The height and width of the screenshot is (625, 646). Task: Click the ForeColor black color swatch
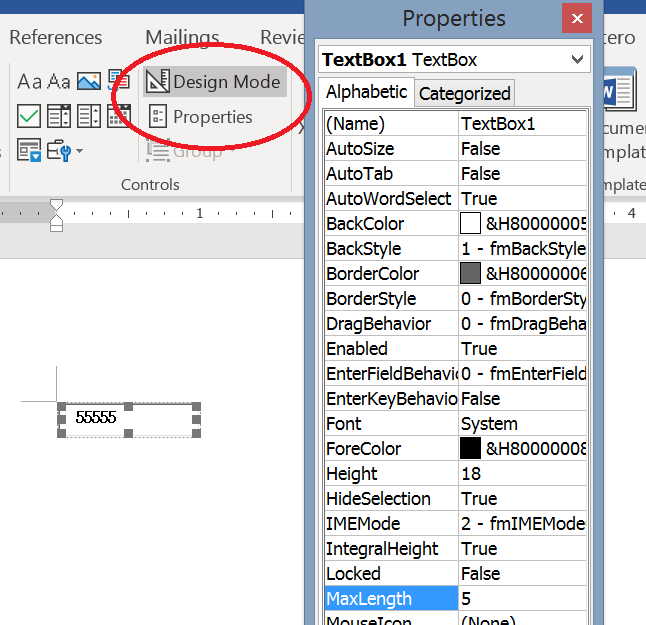(471, 449)
